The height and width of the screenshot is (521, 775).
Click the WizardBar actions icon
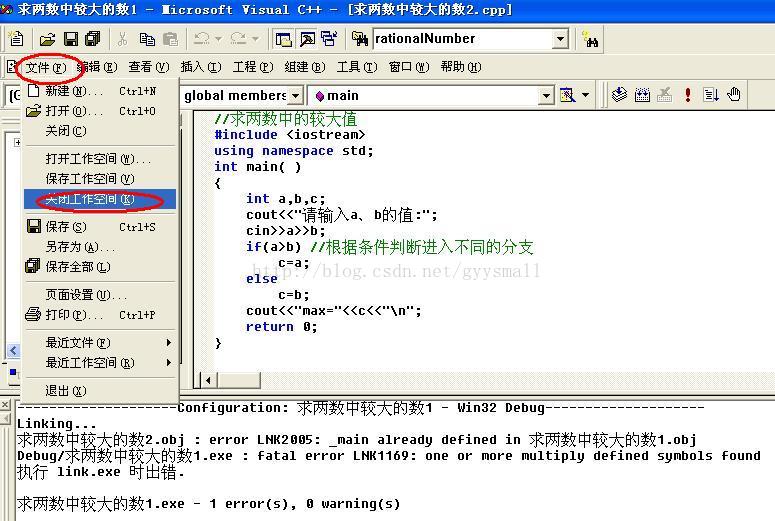567,94
